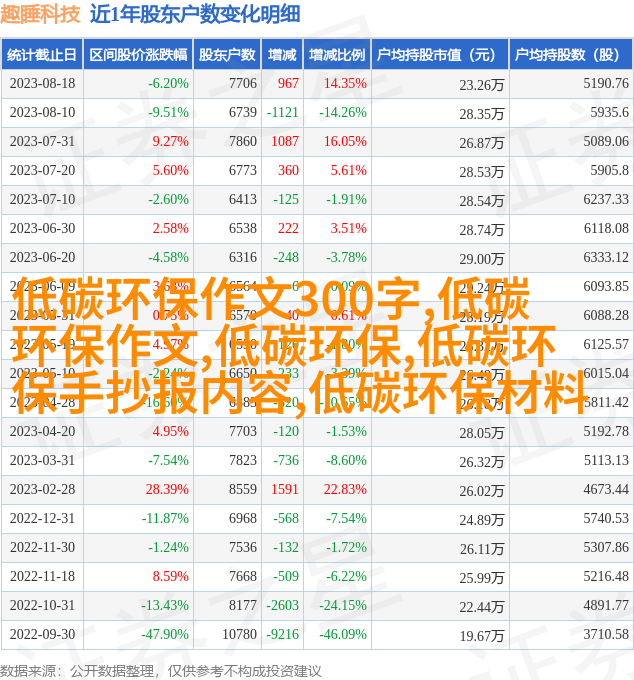The height and width of the screenshot is (680, 634).
Task: Click shareholder count 6739
Action: click(x=243, y=112)
